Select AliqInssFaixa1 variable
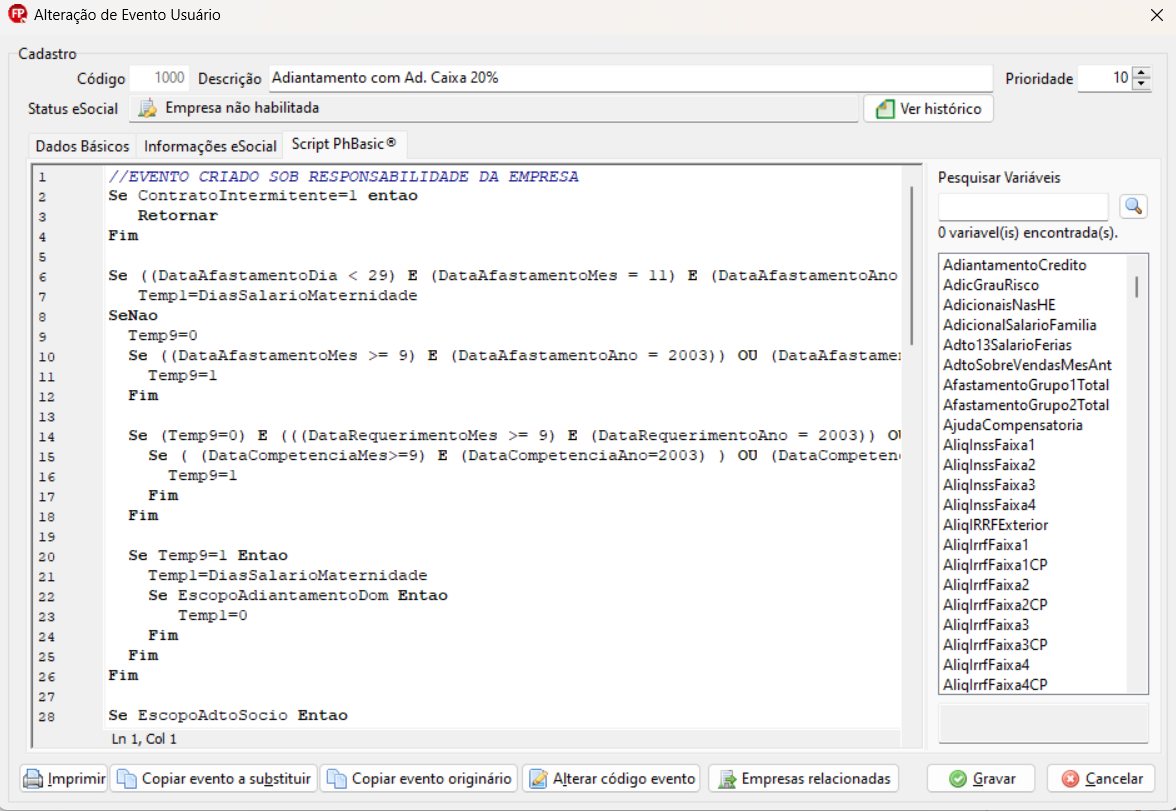Viewport: 1176px width, 811px height. (988, 445)
